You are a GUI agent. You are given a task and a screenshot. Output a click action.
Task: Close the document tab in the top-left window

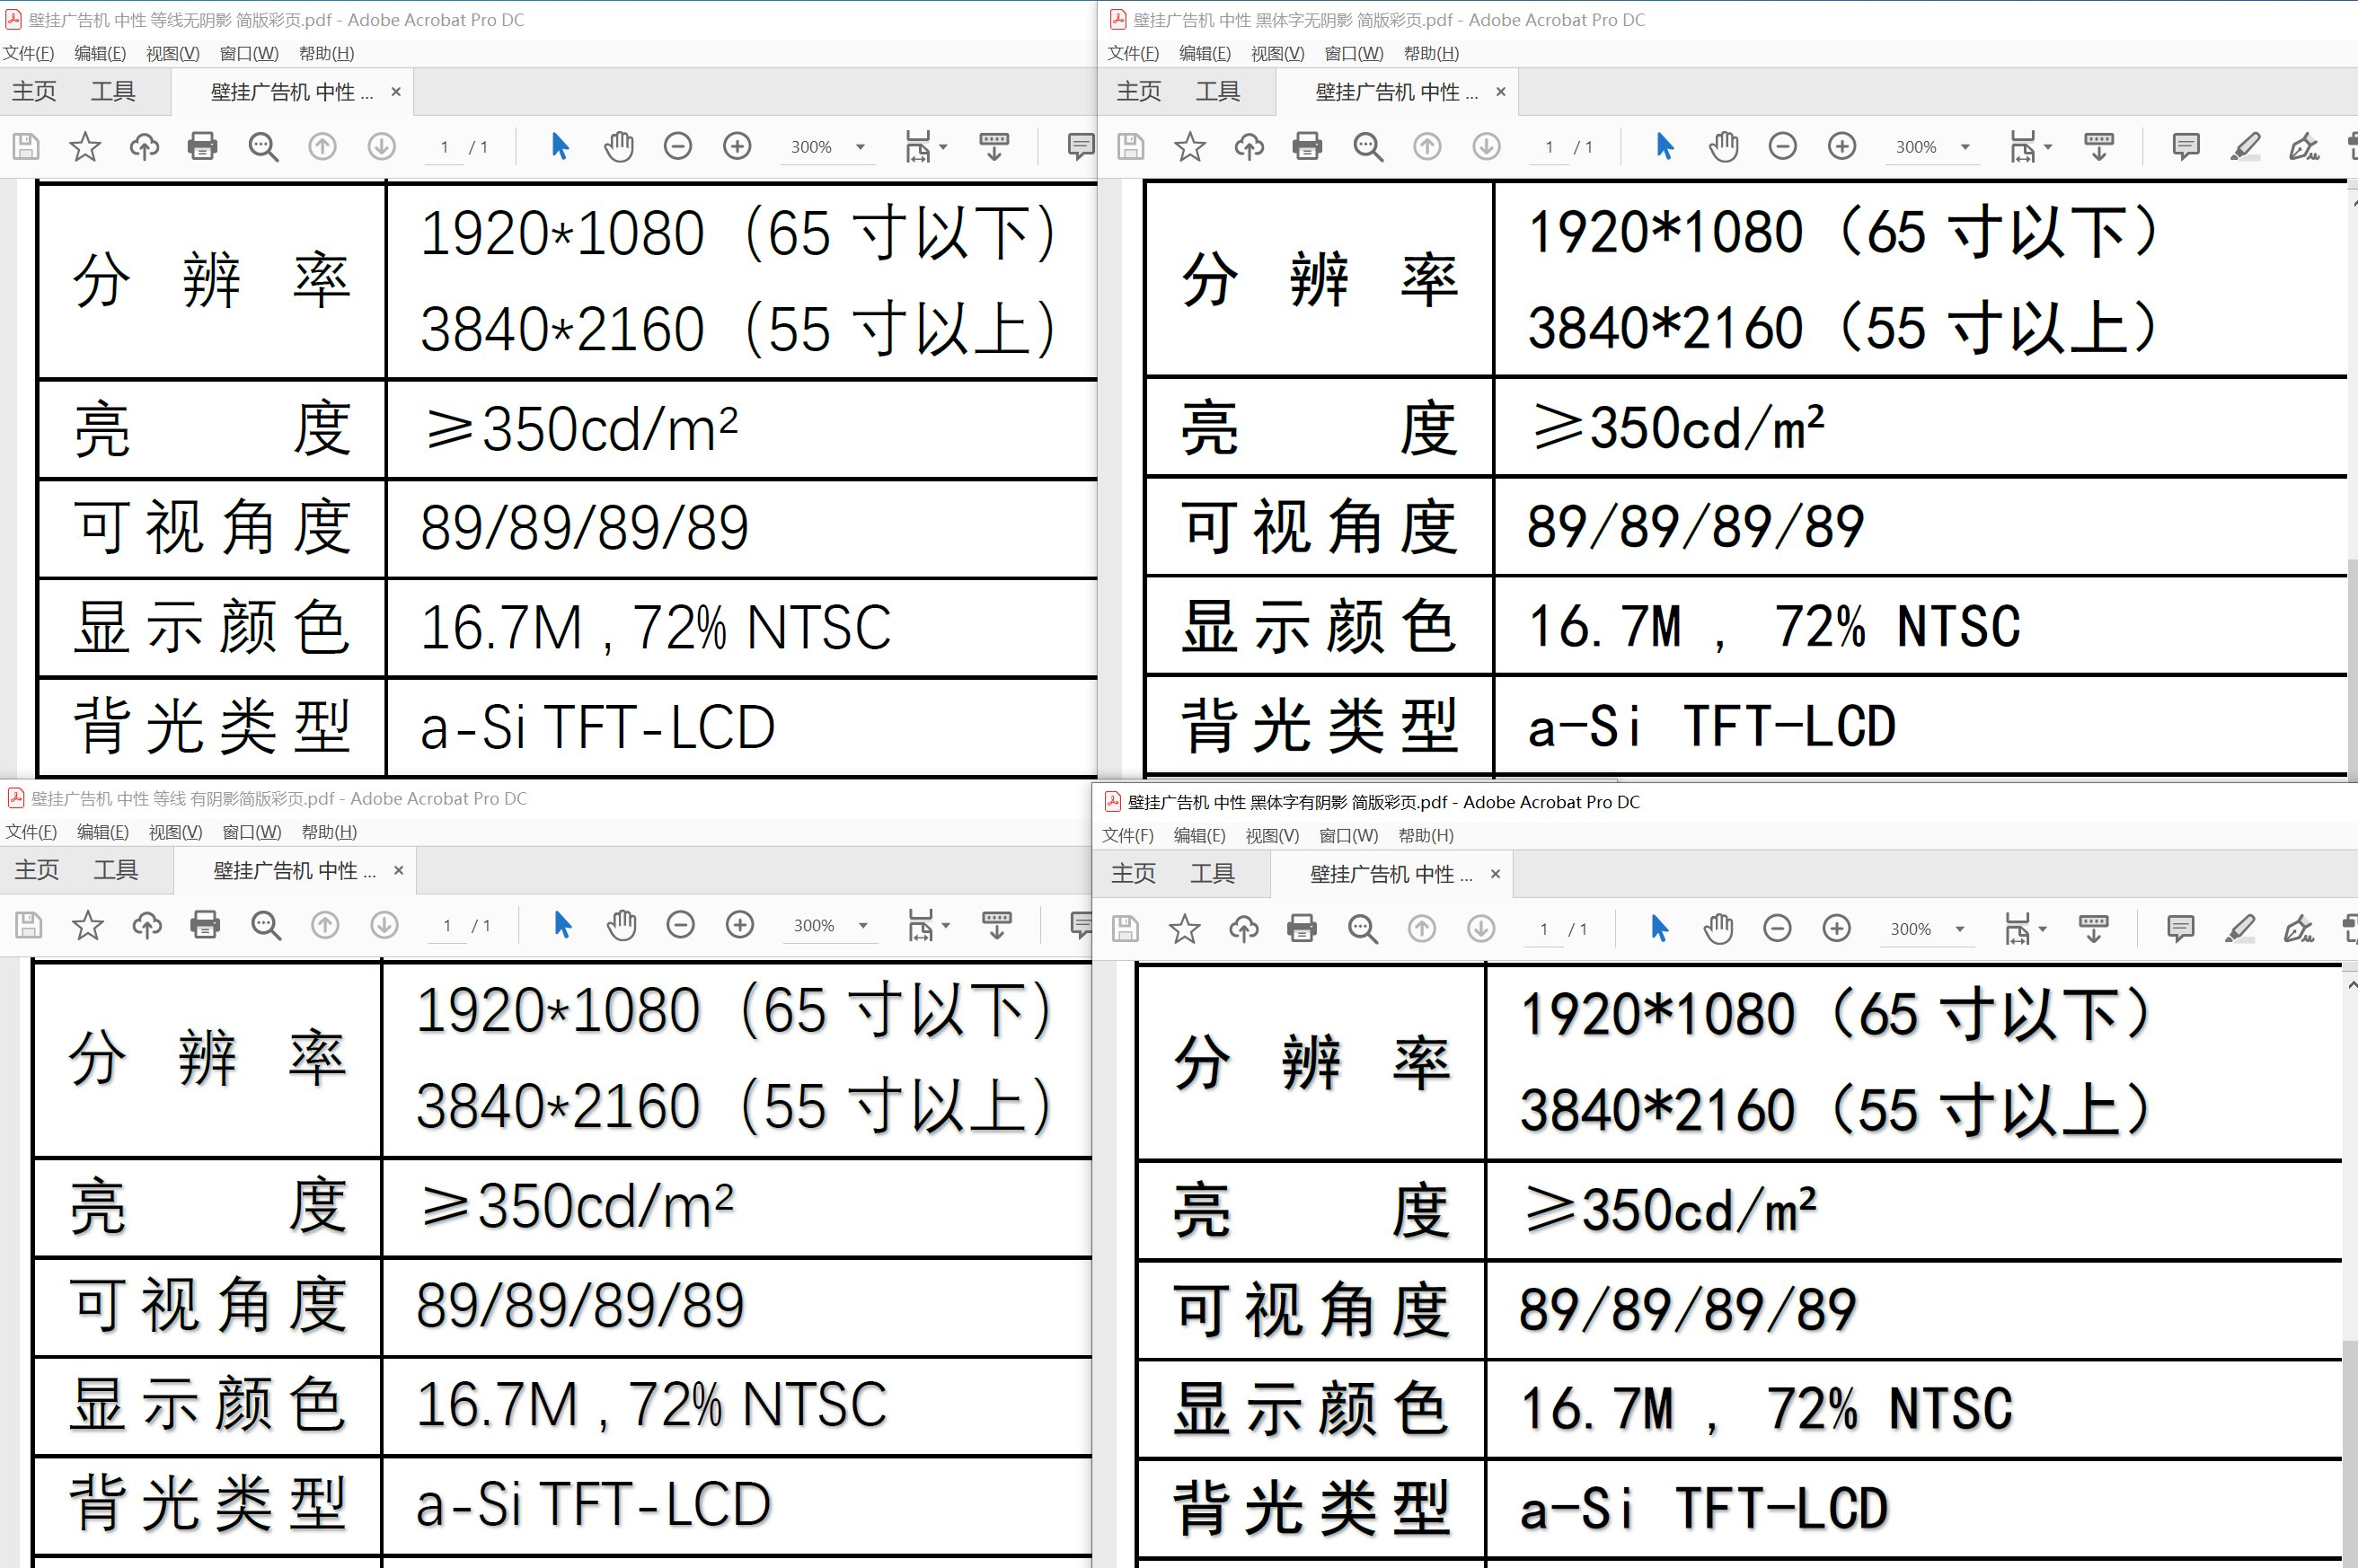[396, 92]
